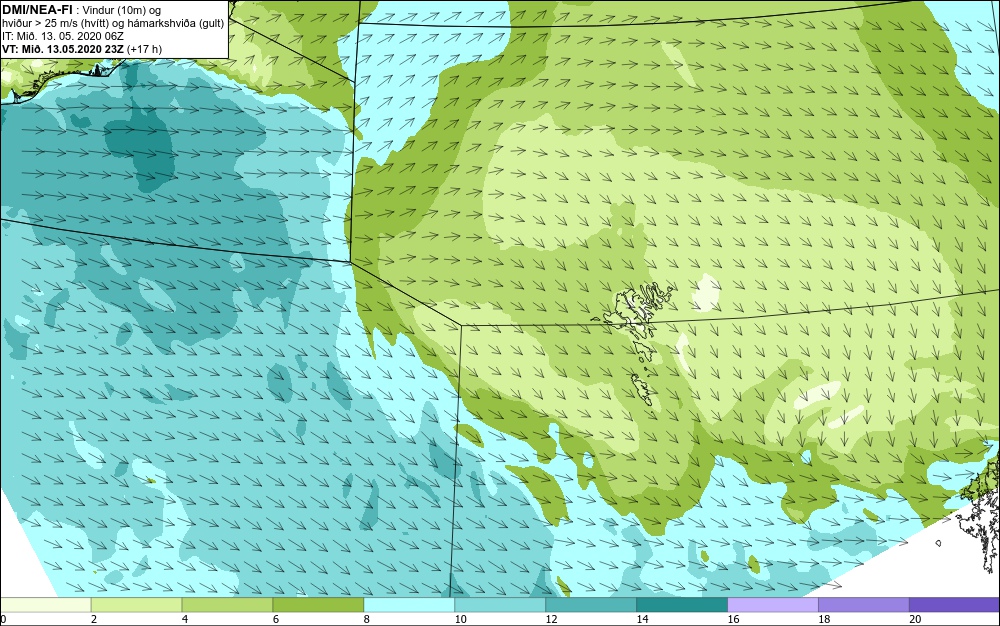
Task: Click the 14–16 m/s dark teal legend swatch
Action: (682, 605)
